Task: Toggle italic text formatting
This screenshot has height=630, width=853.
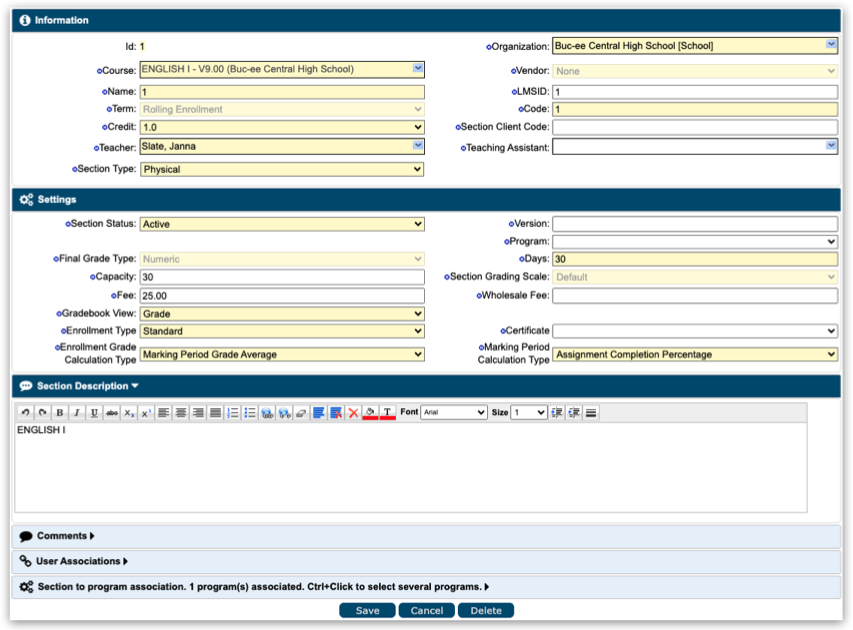Action: point(77,412)
